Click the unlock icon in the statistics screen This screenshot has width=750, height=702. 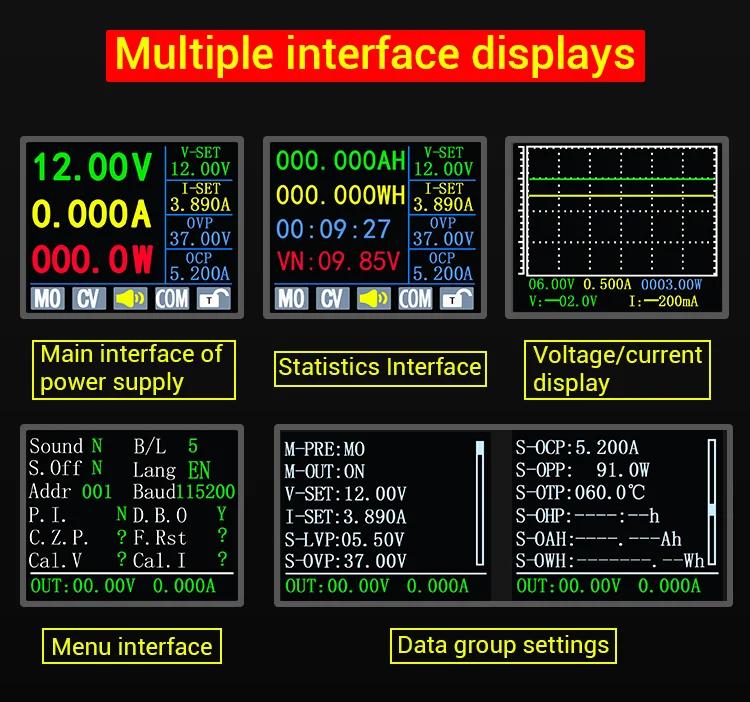coord(457,298)
